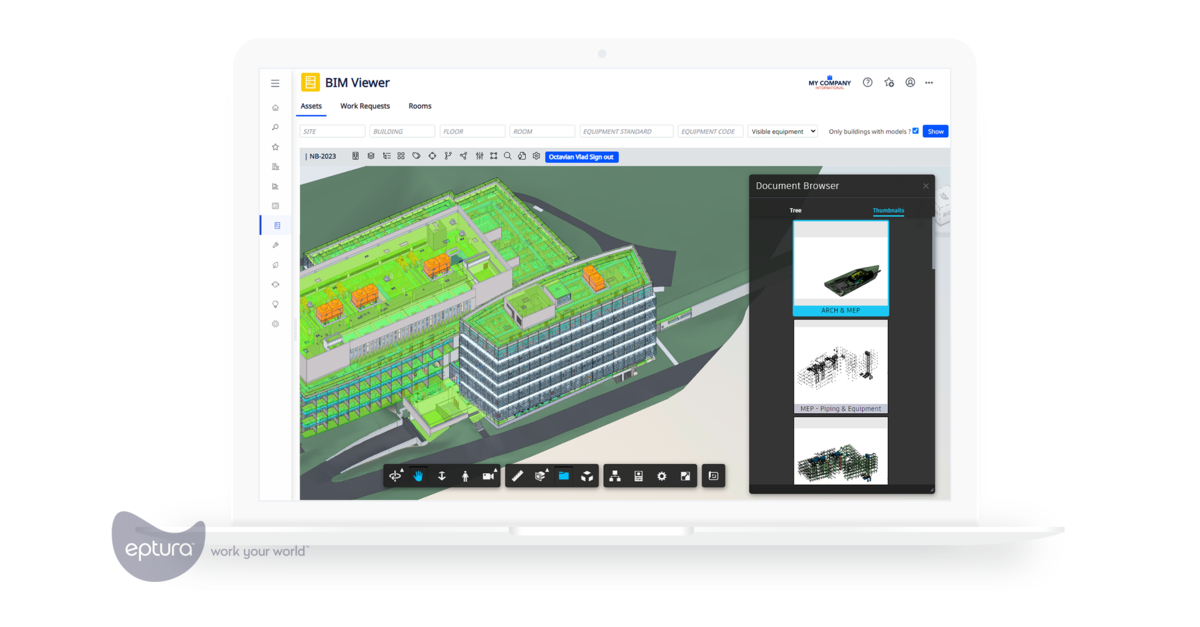Click the blue Show button
The width and height of the screenshot is (1200, 627).
click(x=935, y=131)
